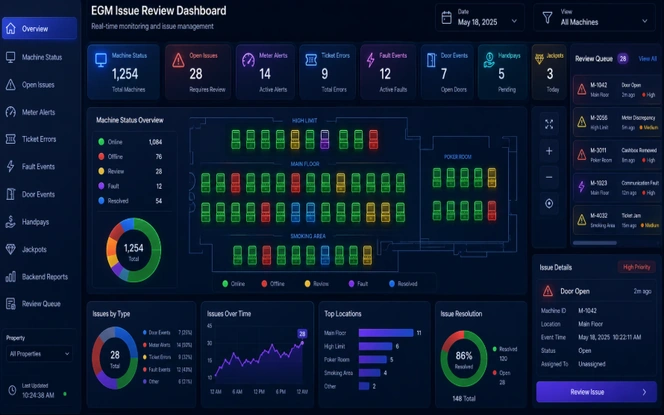Open the M-3011 Cashbox Removed queue item
This screenshot has width=664, height=415.
[x=617, y=155]
